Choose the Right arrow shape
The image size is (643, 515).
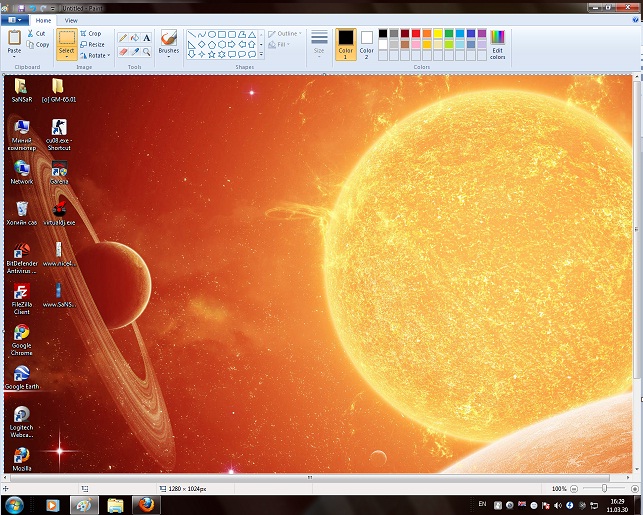click(x=232, y=44)
